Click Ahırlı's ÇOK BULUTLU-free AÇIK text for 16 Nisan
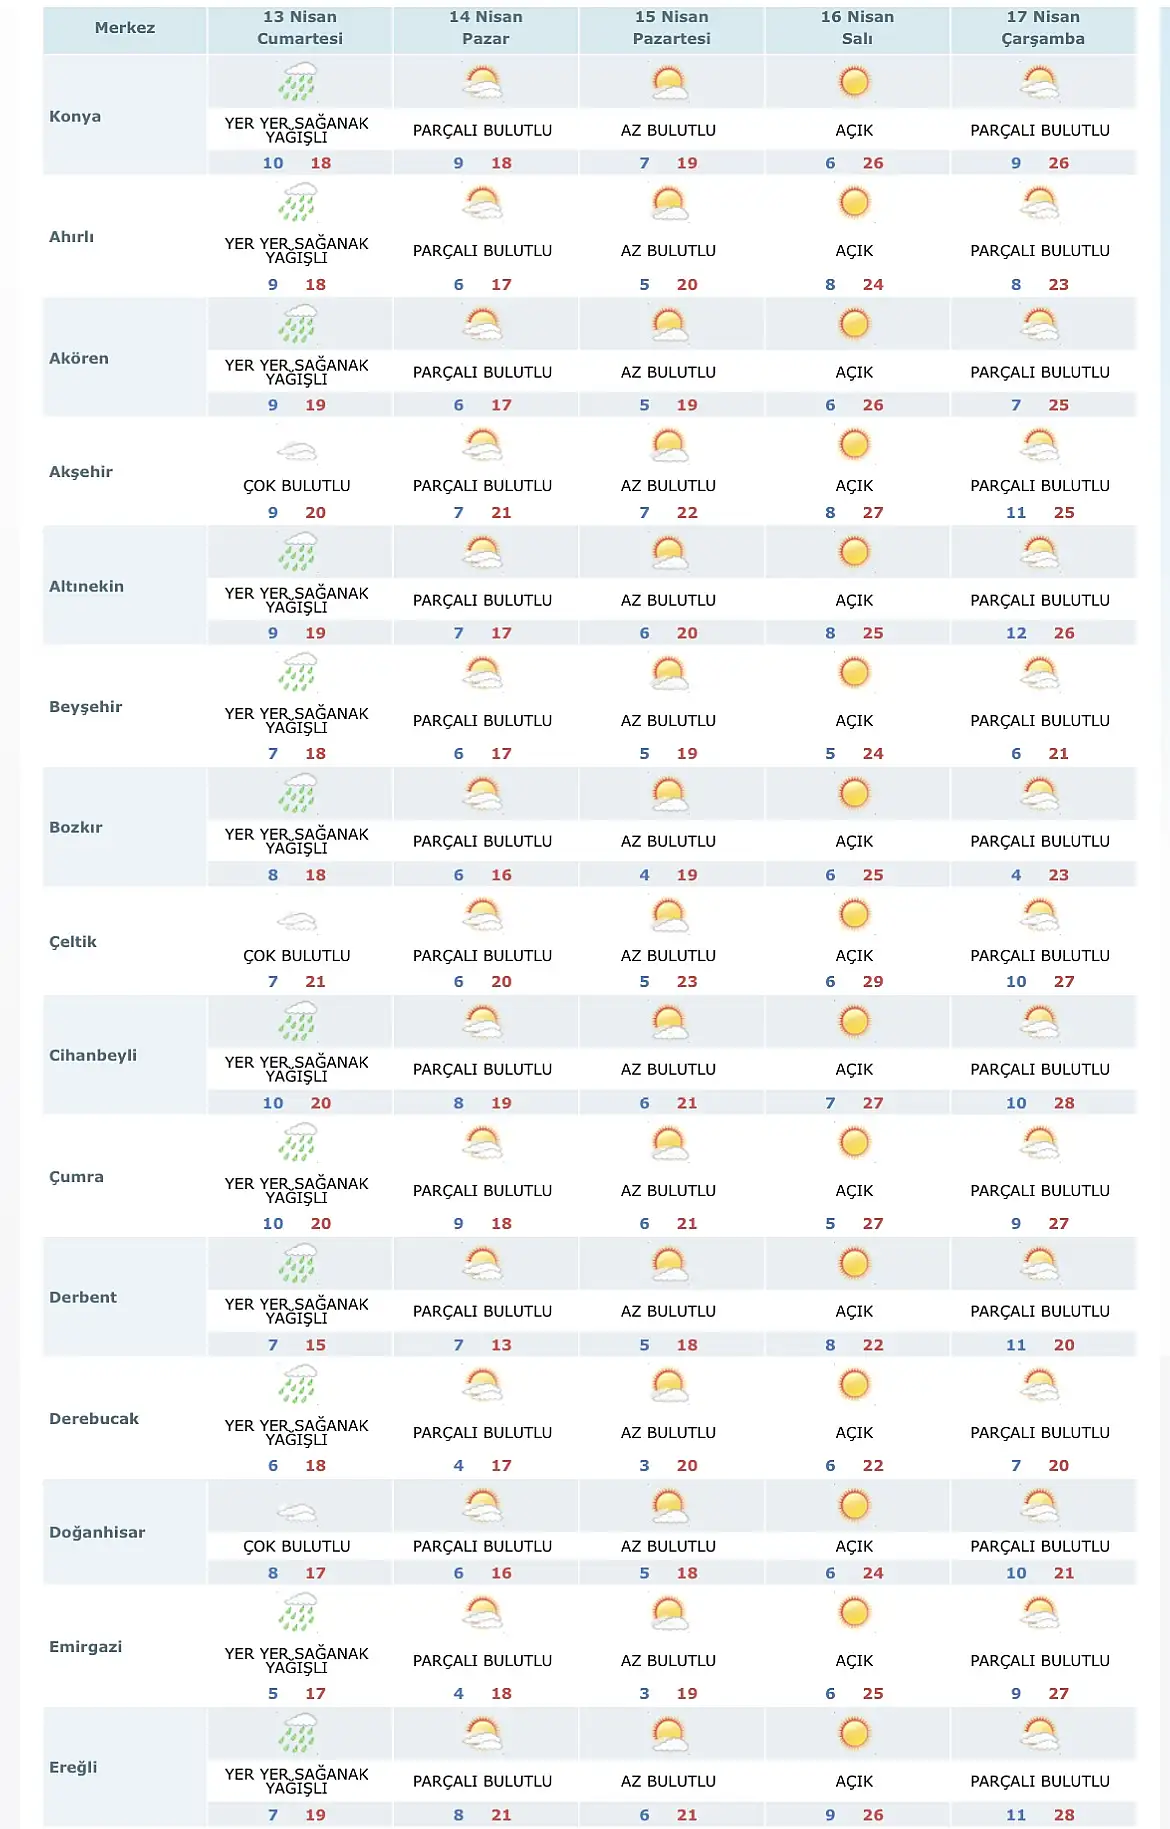The image size is (1170, 1829). pos(854,251)
